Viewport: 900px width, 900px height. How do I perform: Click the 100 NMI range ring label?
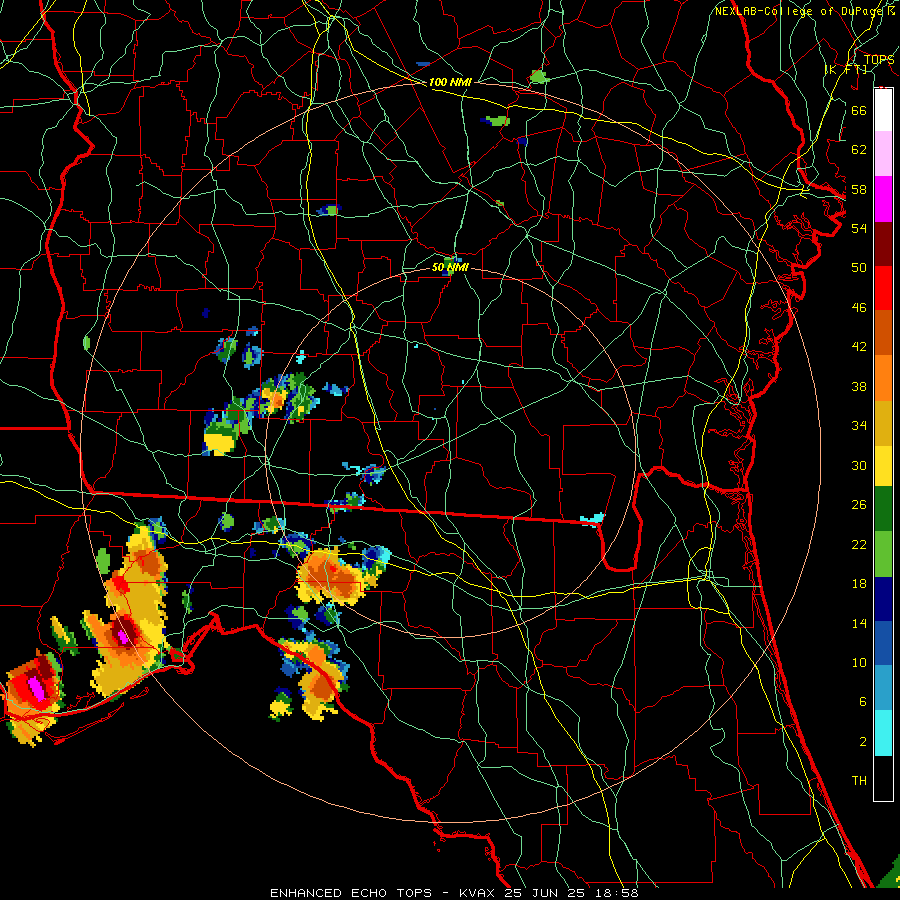pyautogui.click(x=450, y=82)
